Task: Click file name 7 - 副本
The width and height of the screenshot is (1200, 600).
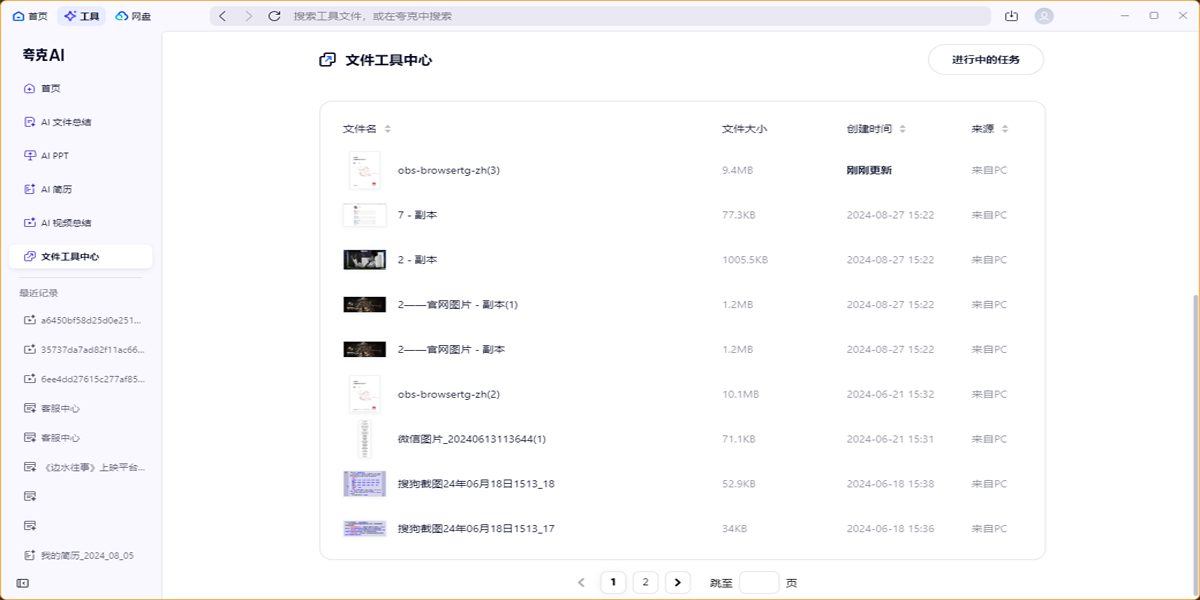Action: (417, 215)
